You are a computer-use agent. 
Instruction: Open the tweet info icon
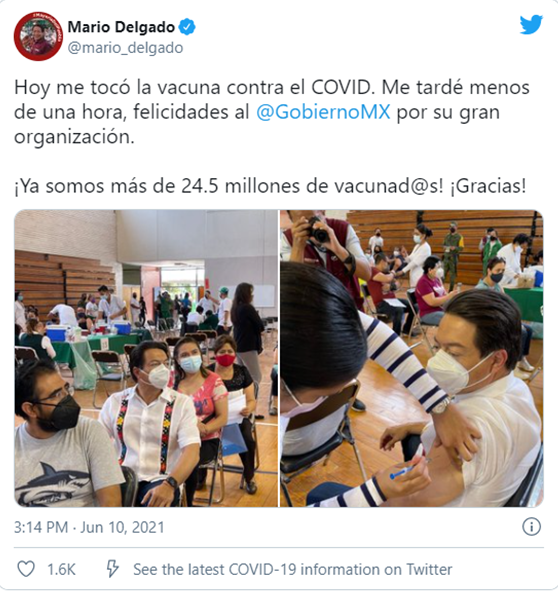(x=531, y=527)
